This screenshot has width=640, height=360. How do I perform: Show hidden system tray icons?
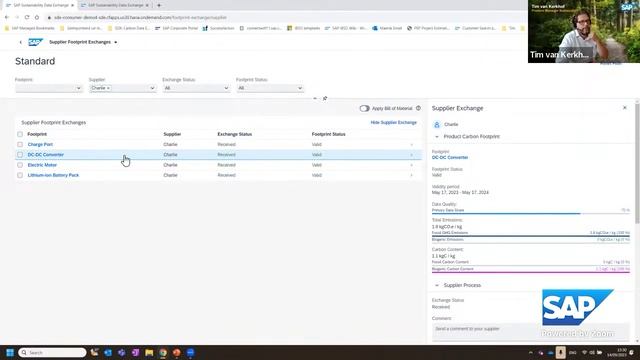click(531, 352)
